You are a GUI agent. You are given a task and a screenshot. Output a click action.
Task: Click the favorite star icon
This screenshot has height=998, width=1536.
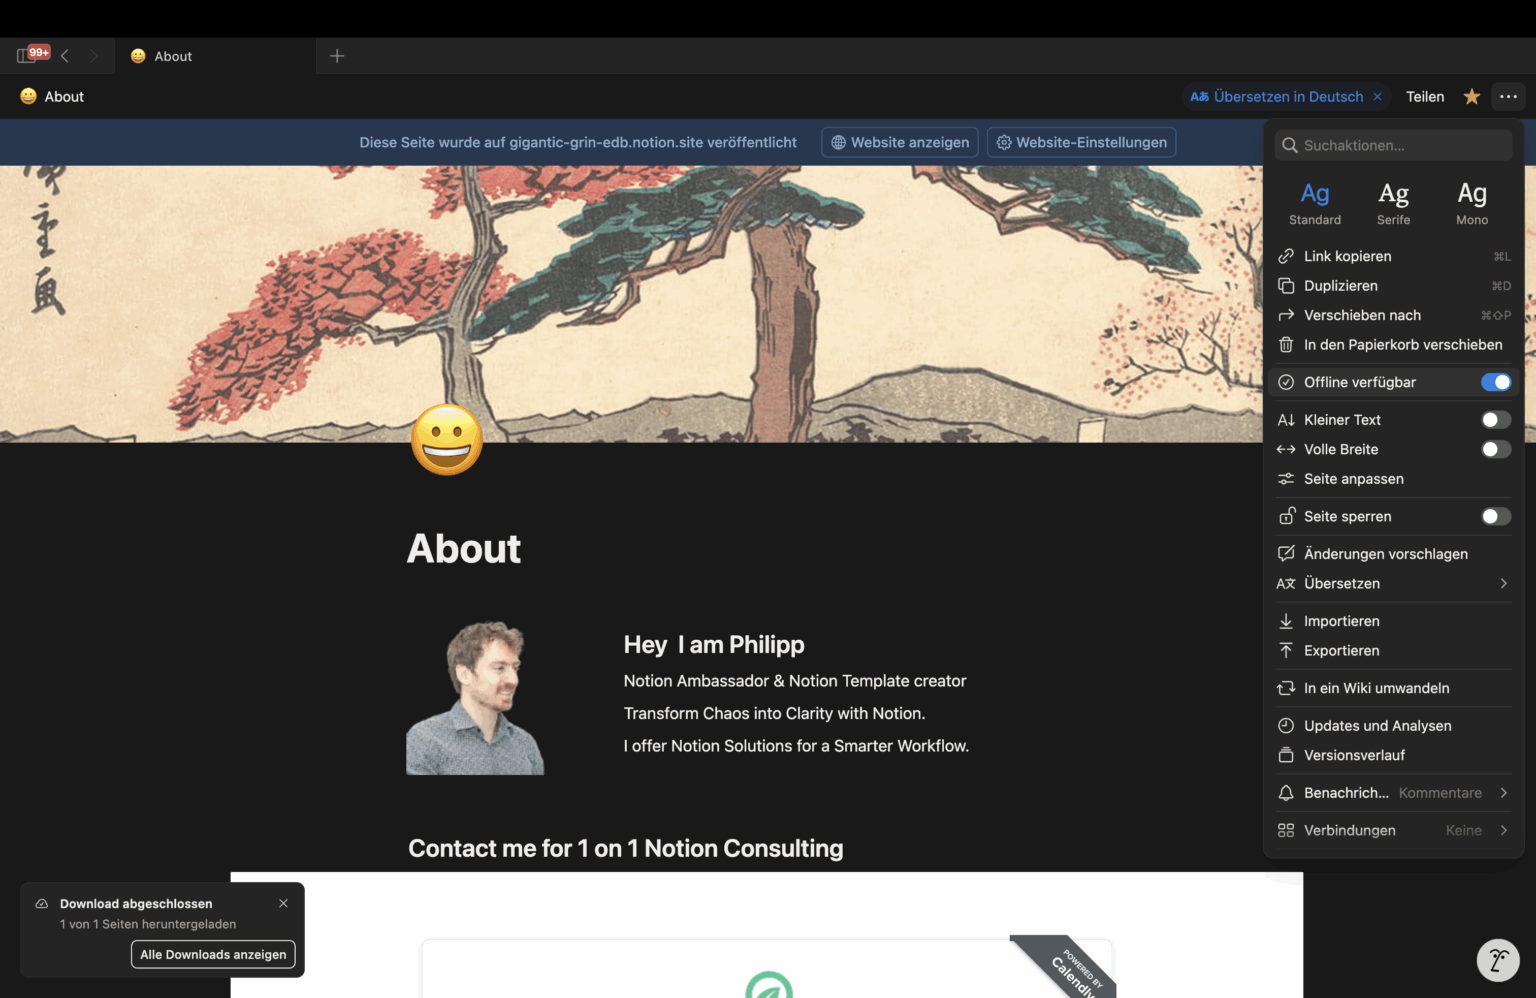(1471, 97)
